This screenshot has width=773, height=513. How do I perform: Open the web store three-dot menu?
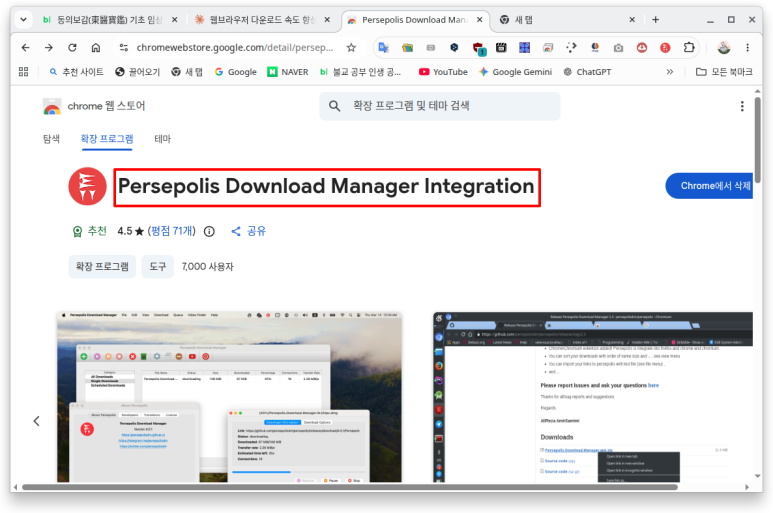tap(742, 106)
